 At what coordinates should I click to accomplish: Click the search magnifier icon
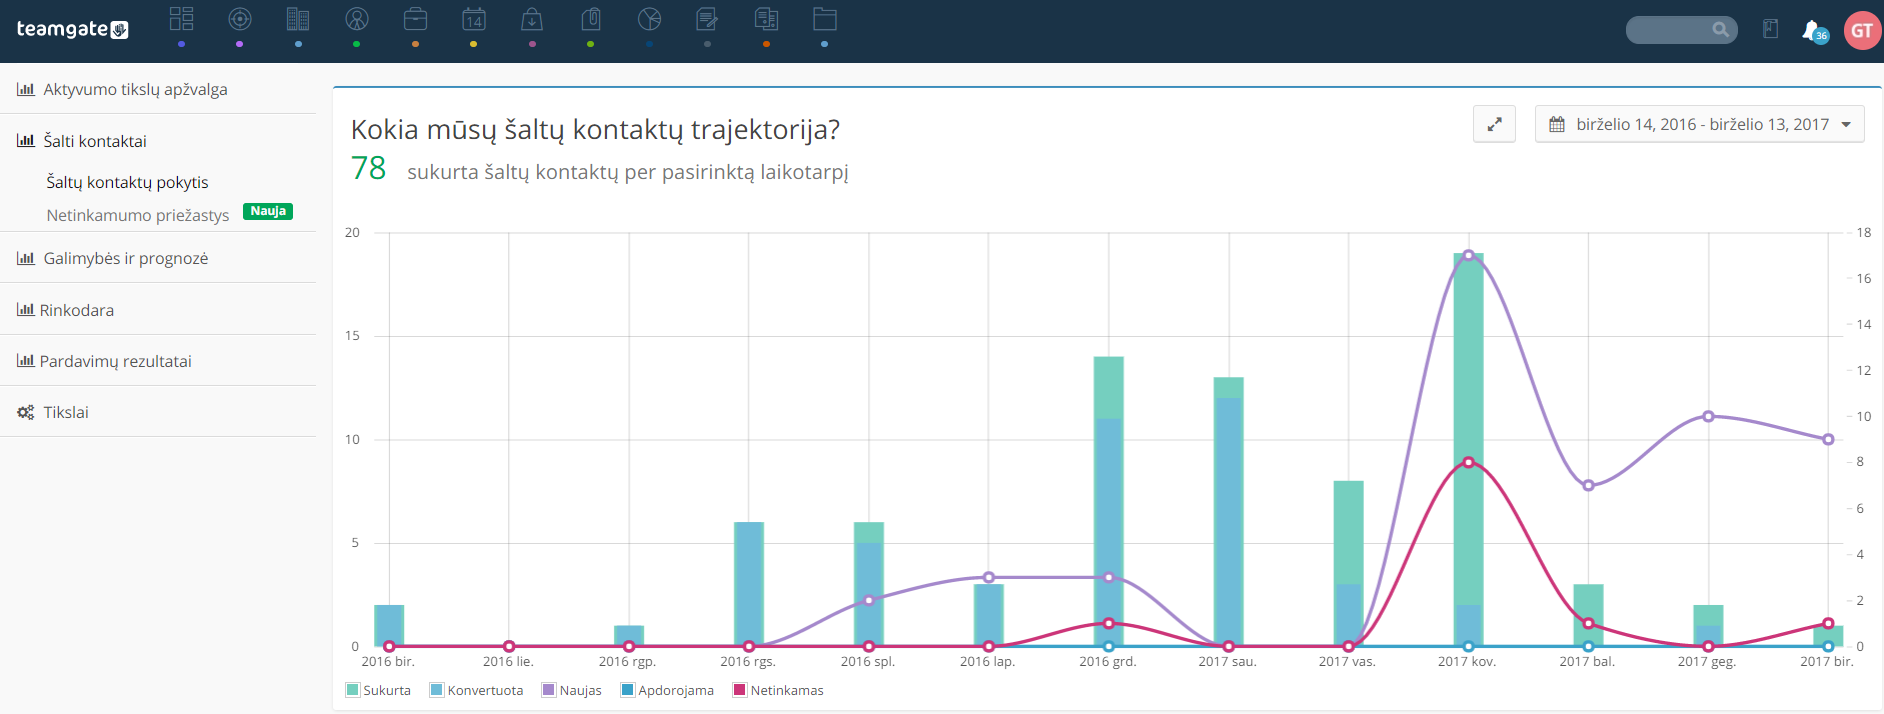pyautogui.click(x=1720, y=30)
